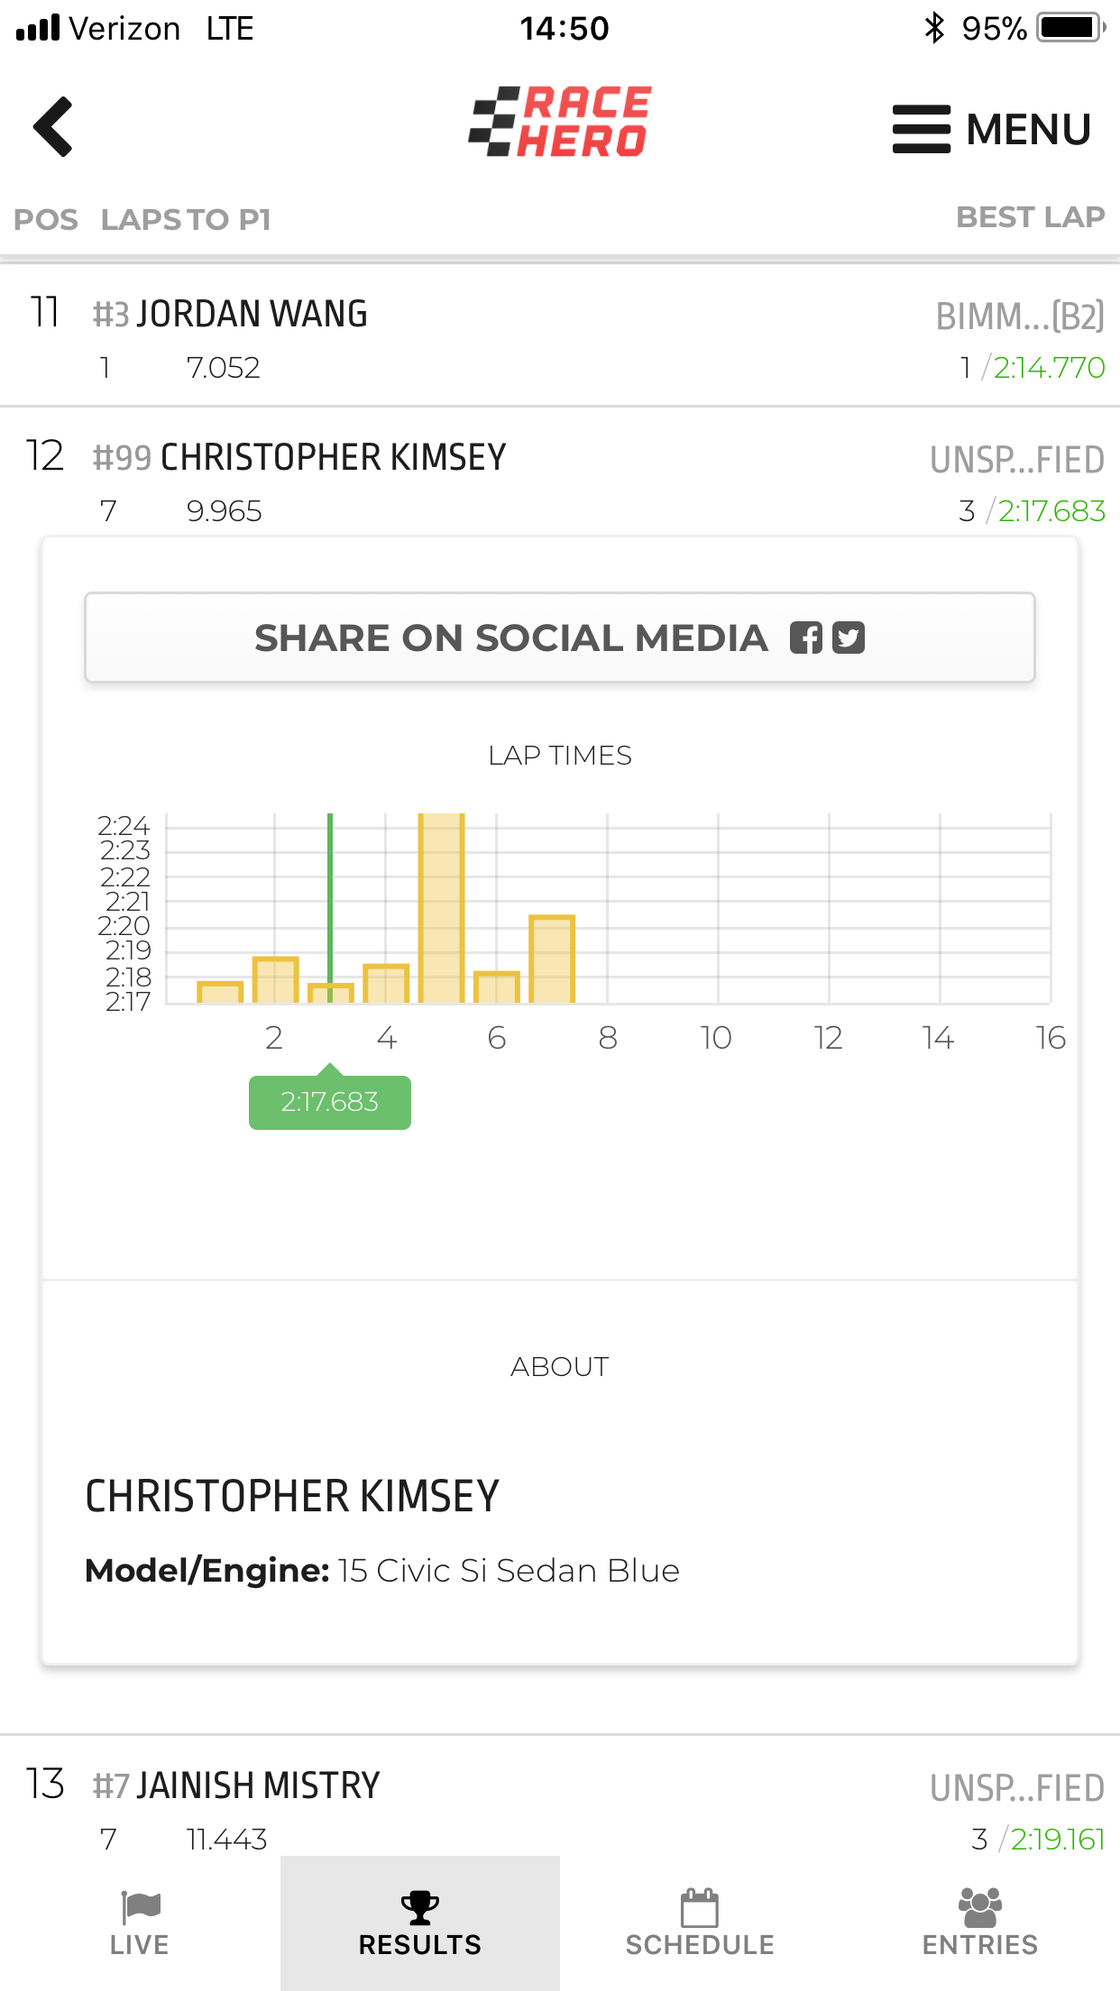This screenshot has width=1120, height=1991.
Task: Tap the Race Hero logo
Action: click(x=560, y=122)
